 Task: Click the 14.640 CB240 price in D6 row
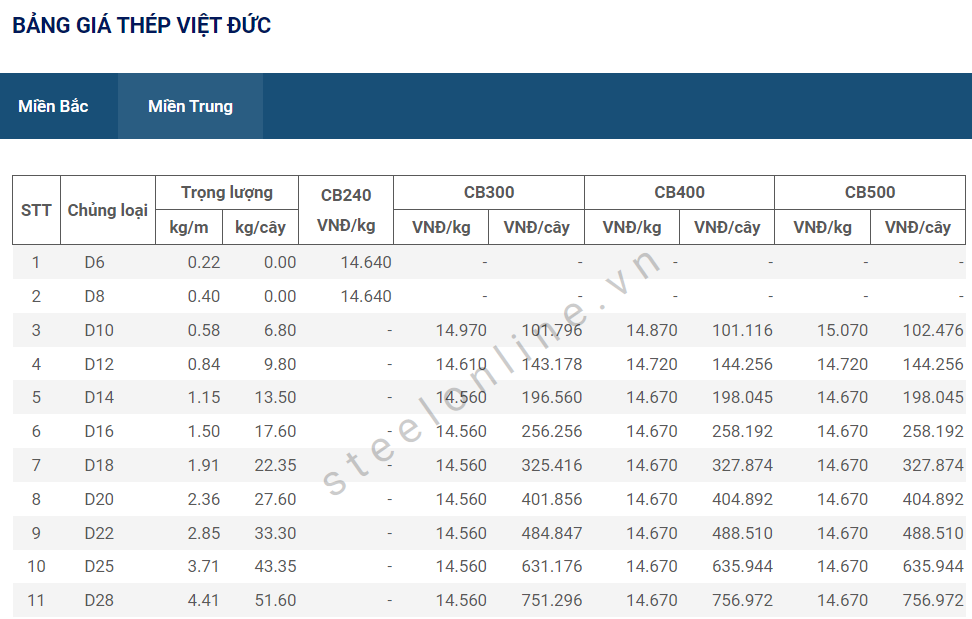click(x=366, y=263)
